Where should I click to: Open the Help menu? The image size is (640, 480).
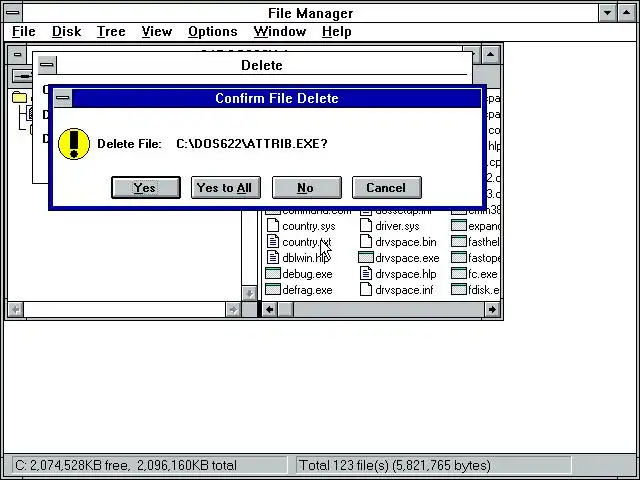[336, 31]
